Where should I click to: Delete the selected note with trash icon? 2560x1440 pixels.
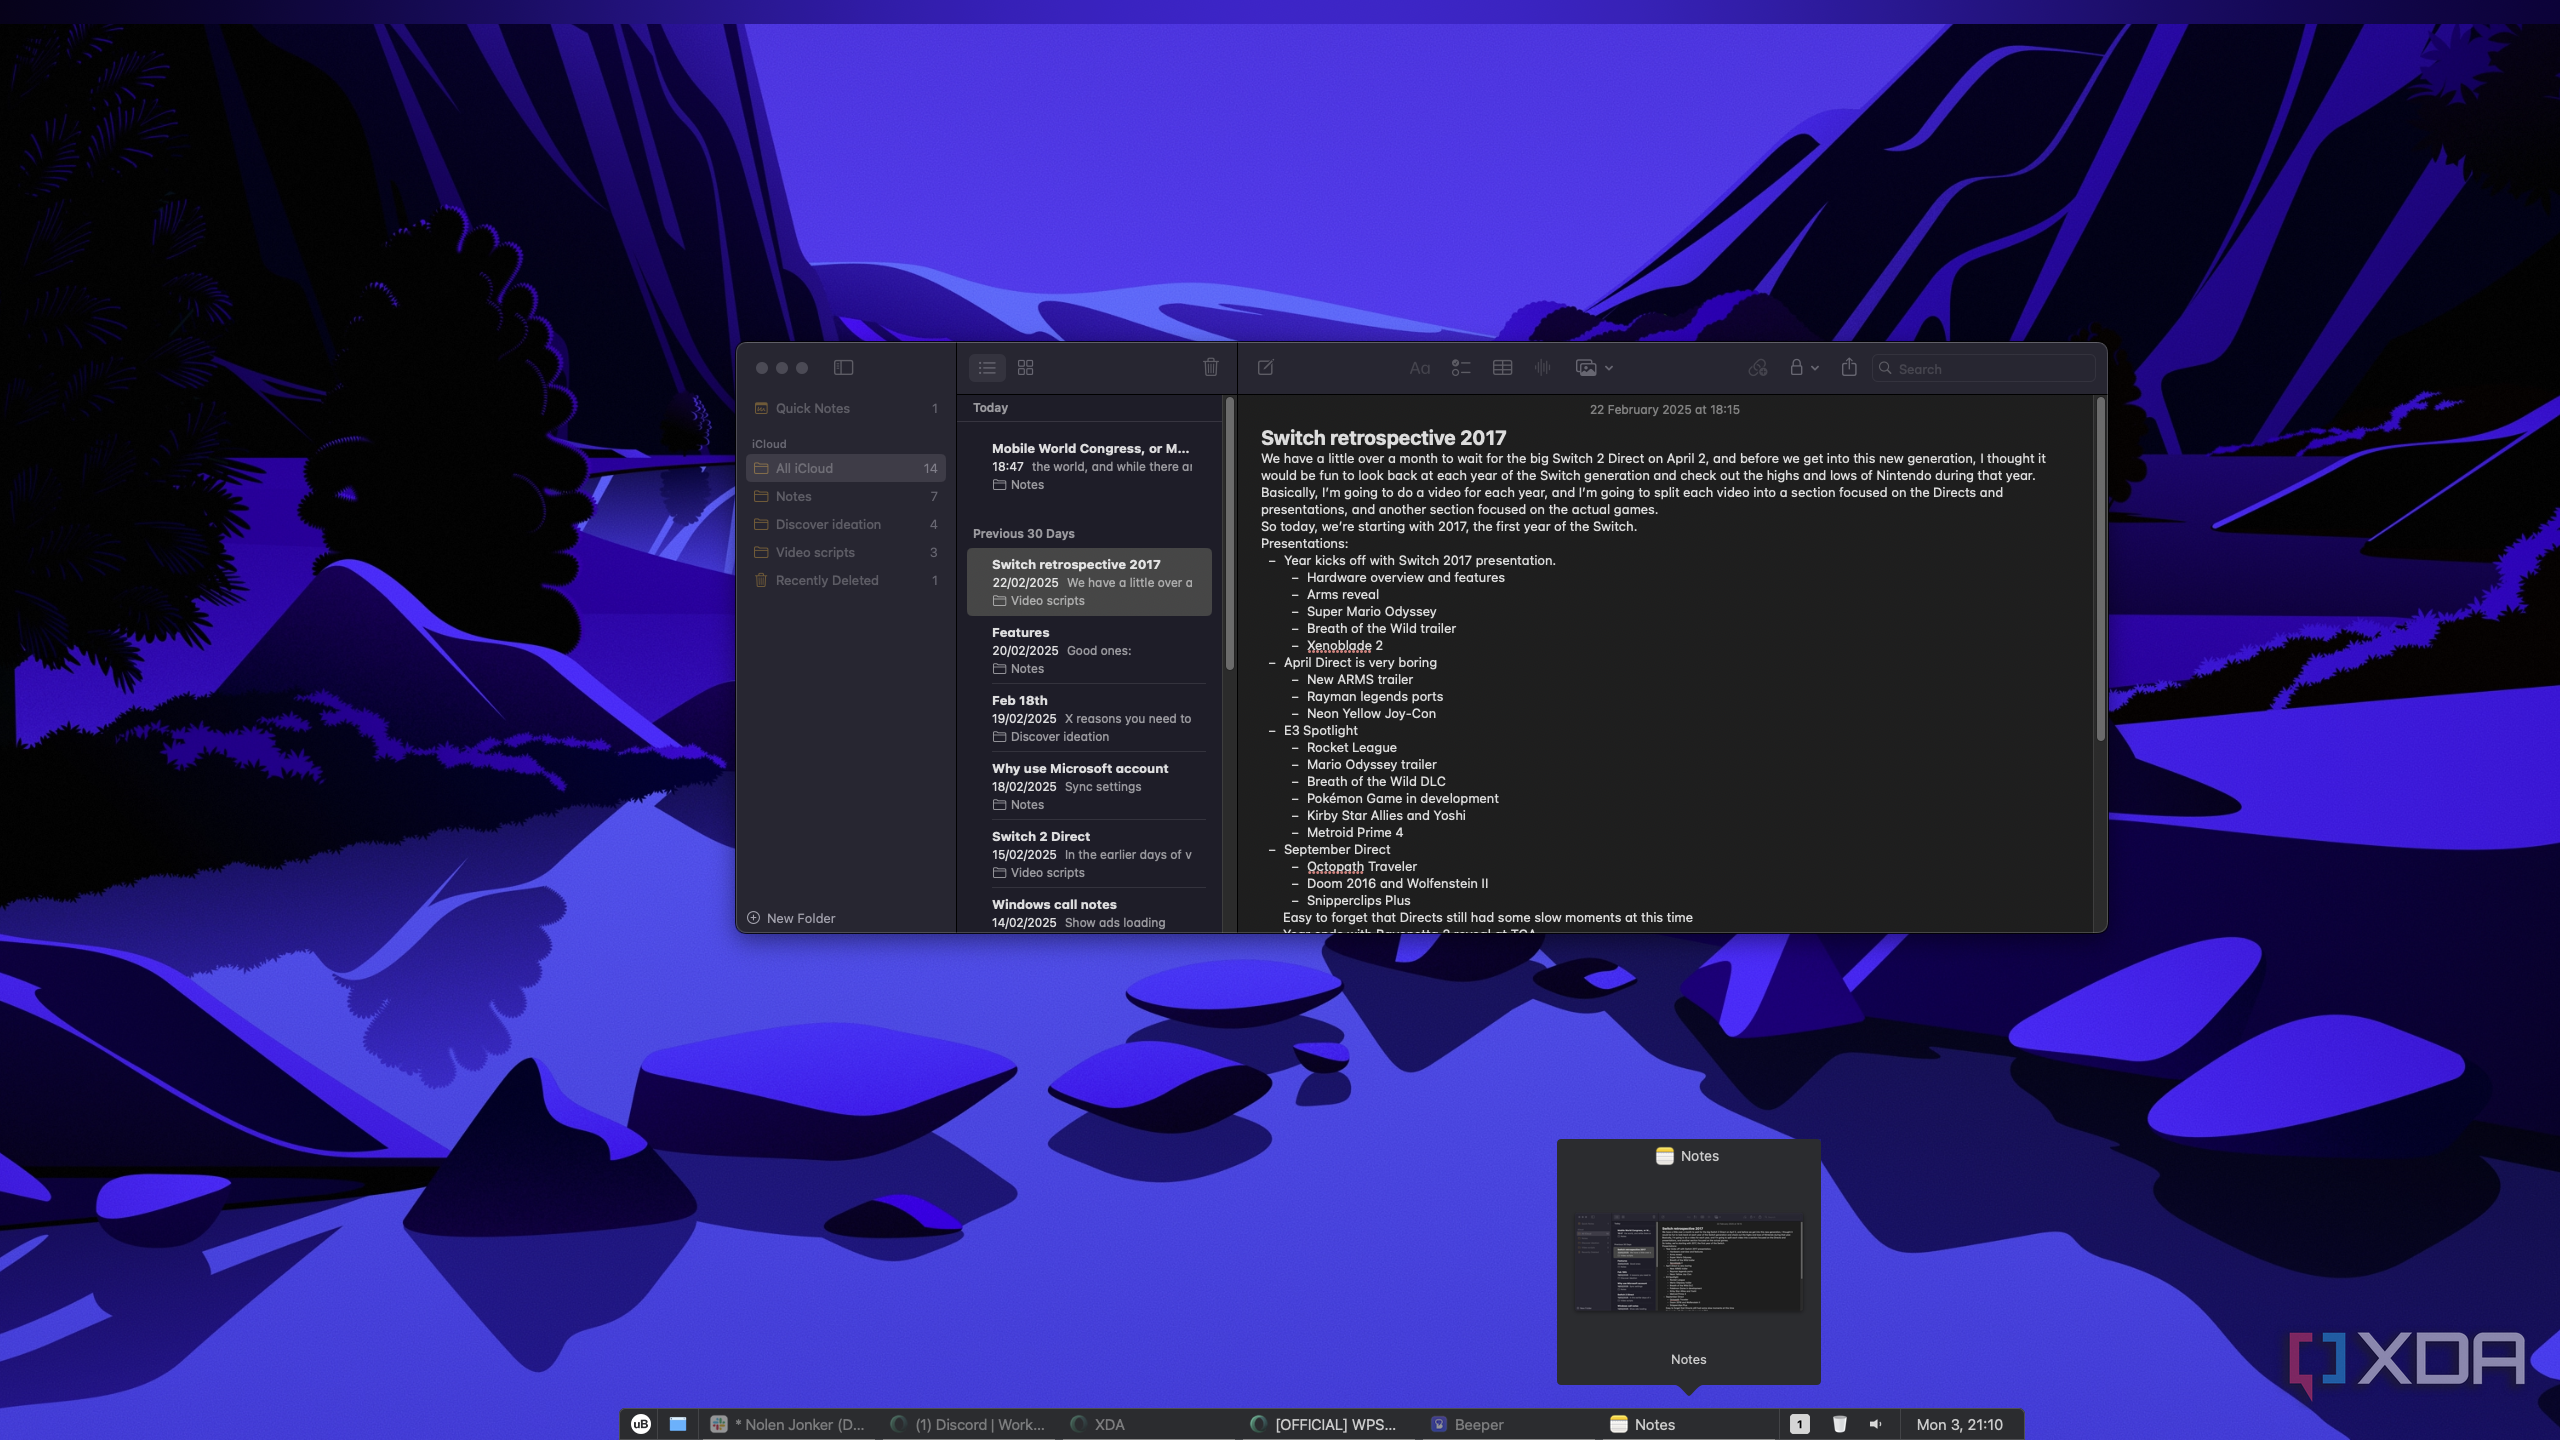coord(1210,368)
